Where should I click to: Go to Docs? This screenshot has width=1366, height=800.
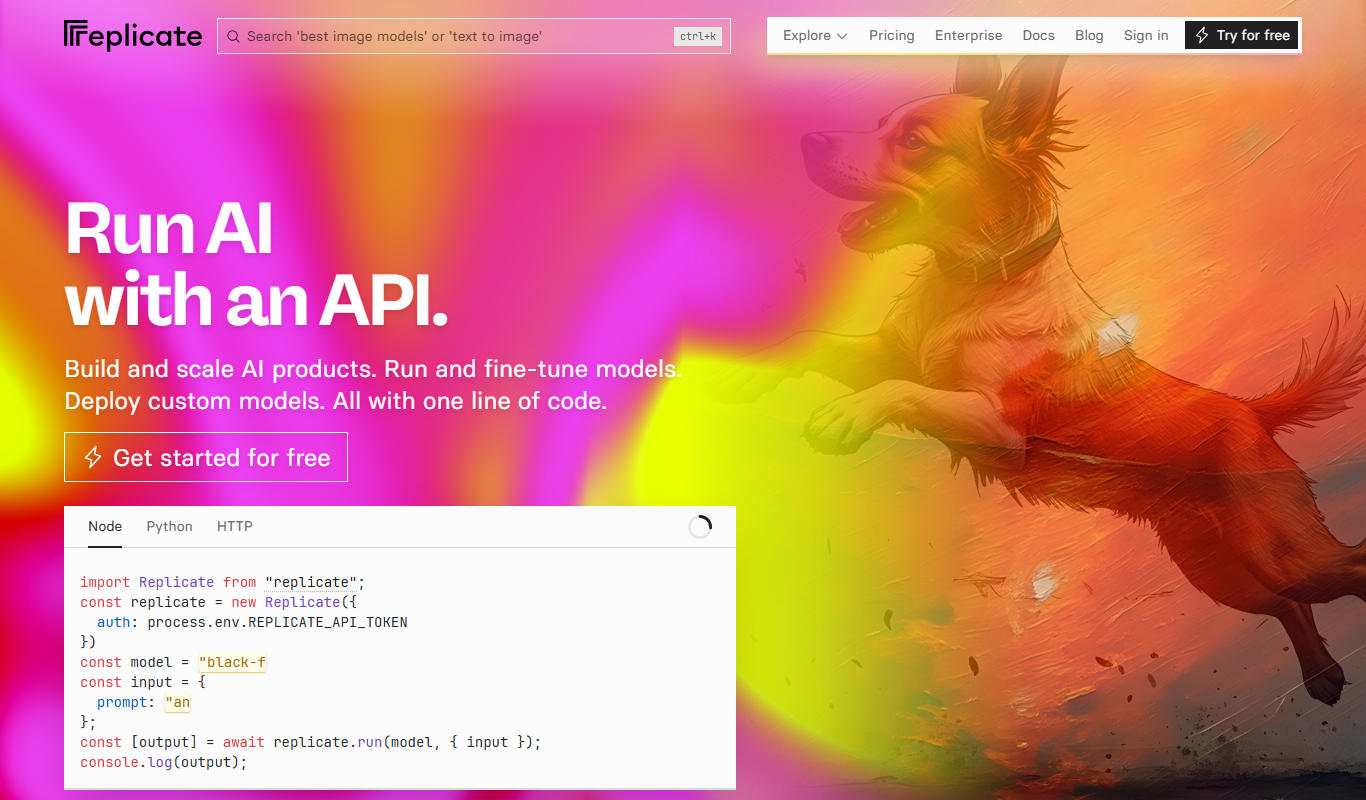click(x=1039, y=35)
